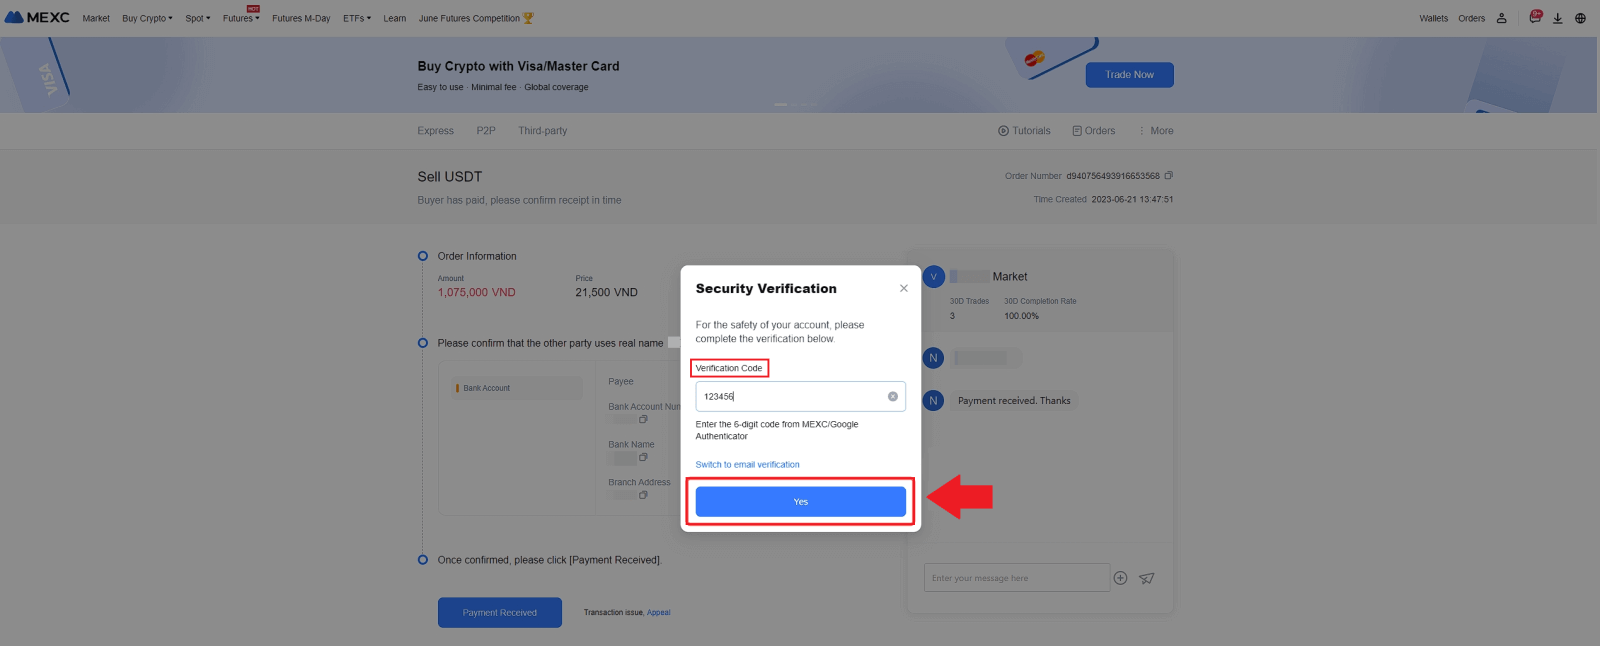Clear the verification code field

click(x=892, y=397)
